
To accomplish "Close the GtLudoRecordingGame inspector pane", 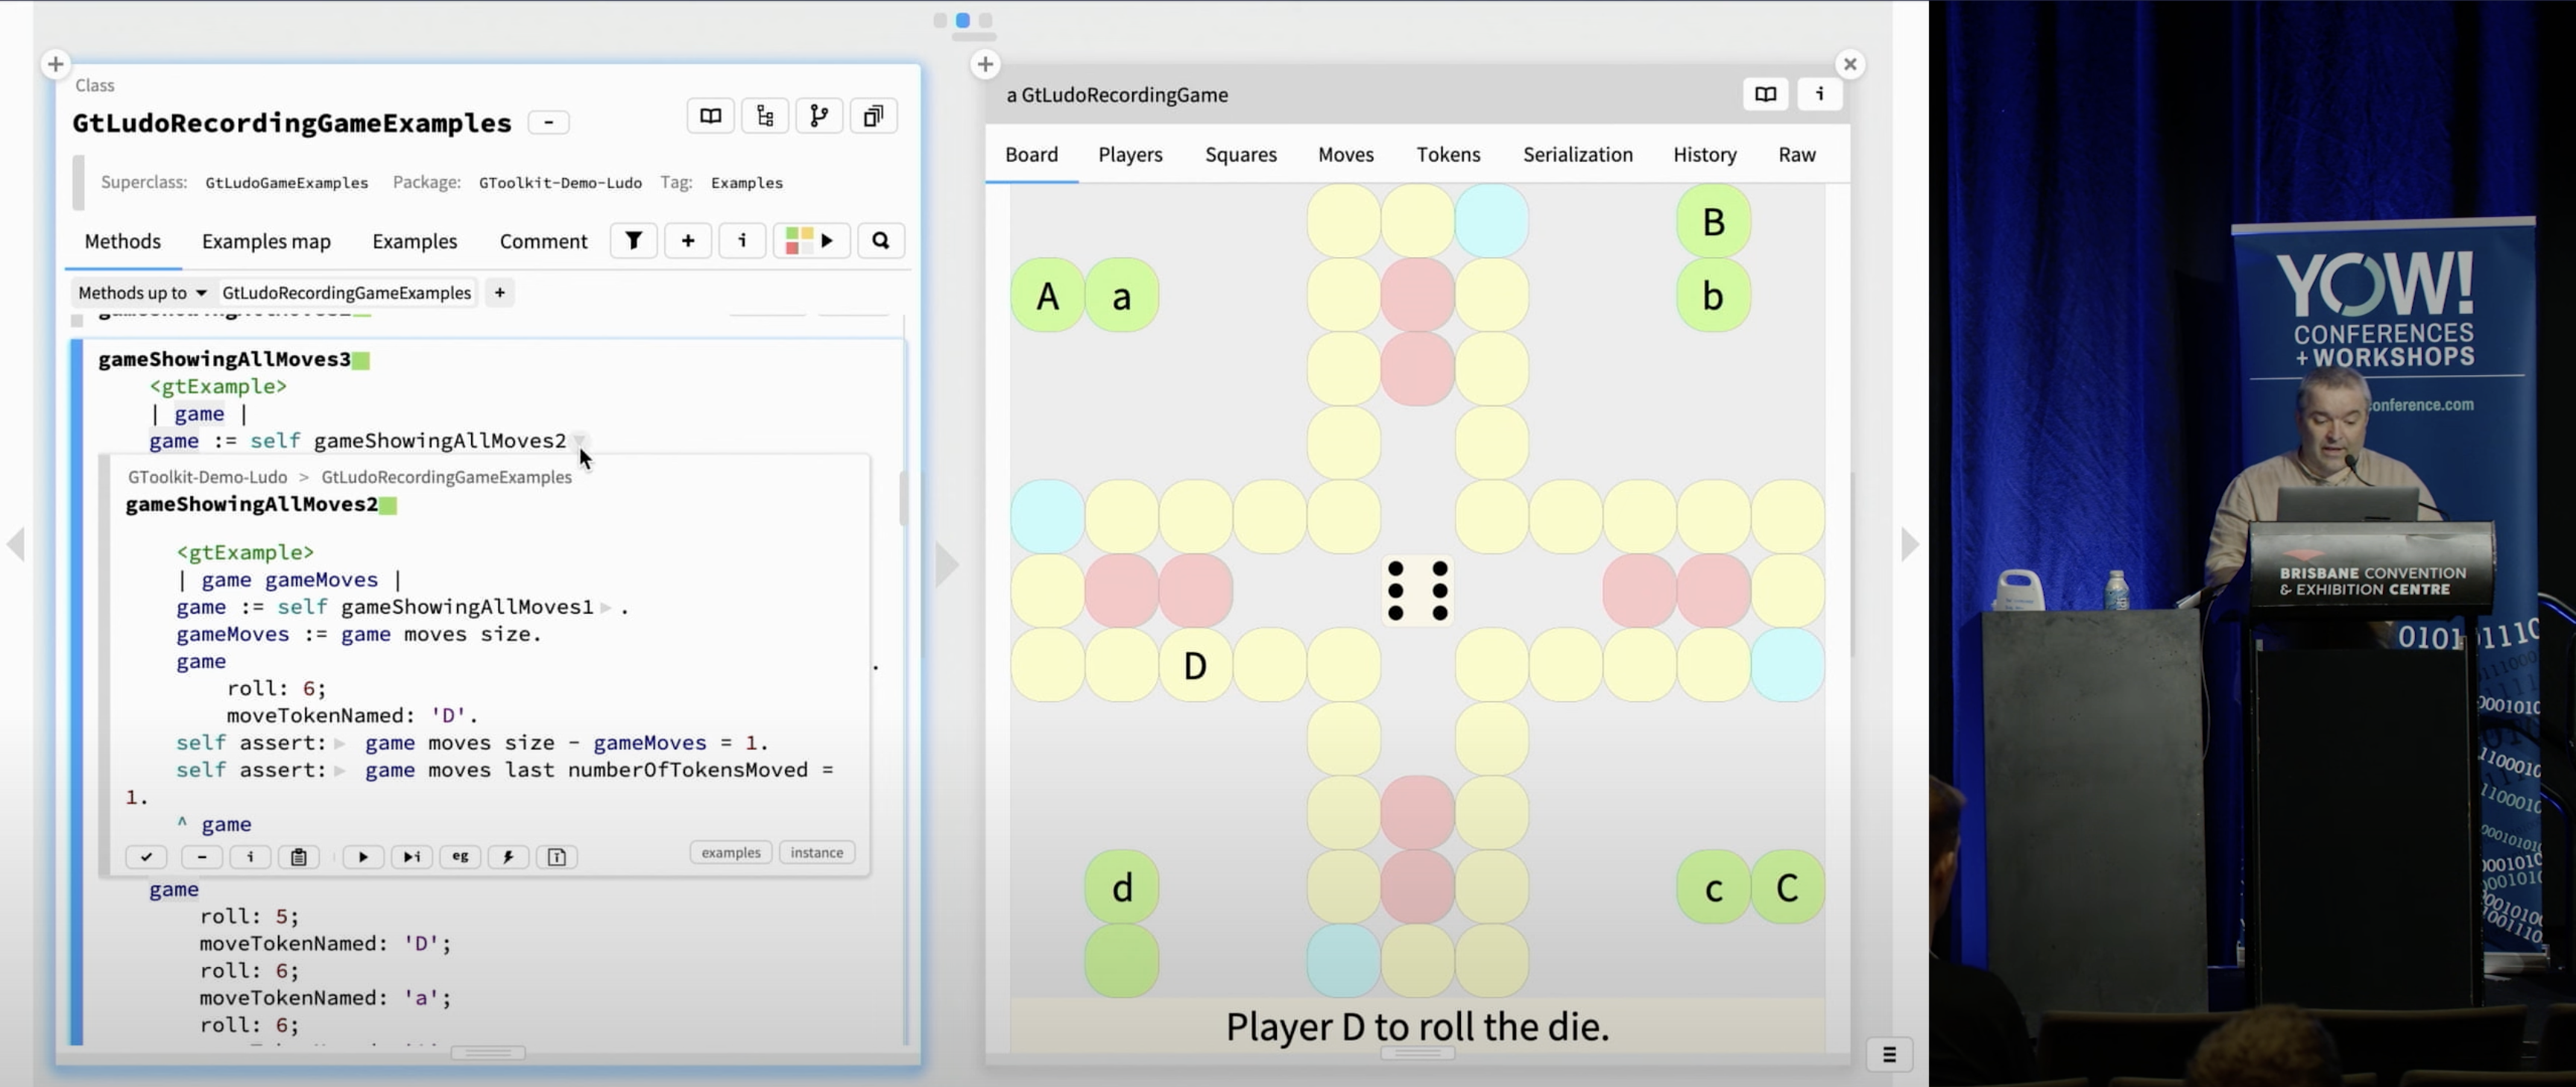I will point(1850,64).
